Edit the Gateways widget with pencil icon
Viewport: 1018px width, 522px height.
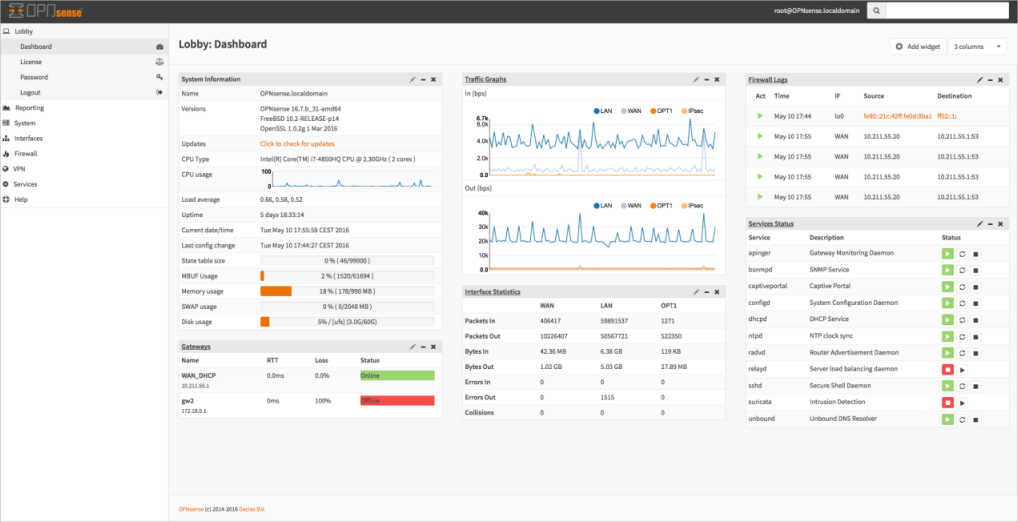tap(412, 347)
